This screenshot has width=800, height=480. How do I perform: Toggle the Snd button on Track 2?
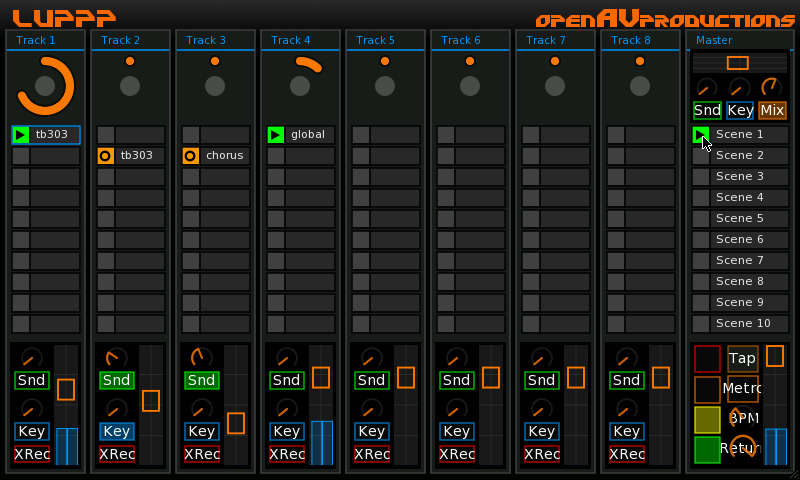coord(116,380)
